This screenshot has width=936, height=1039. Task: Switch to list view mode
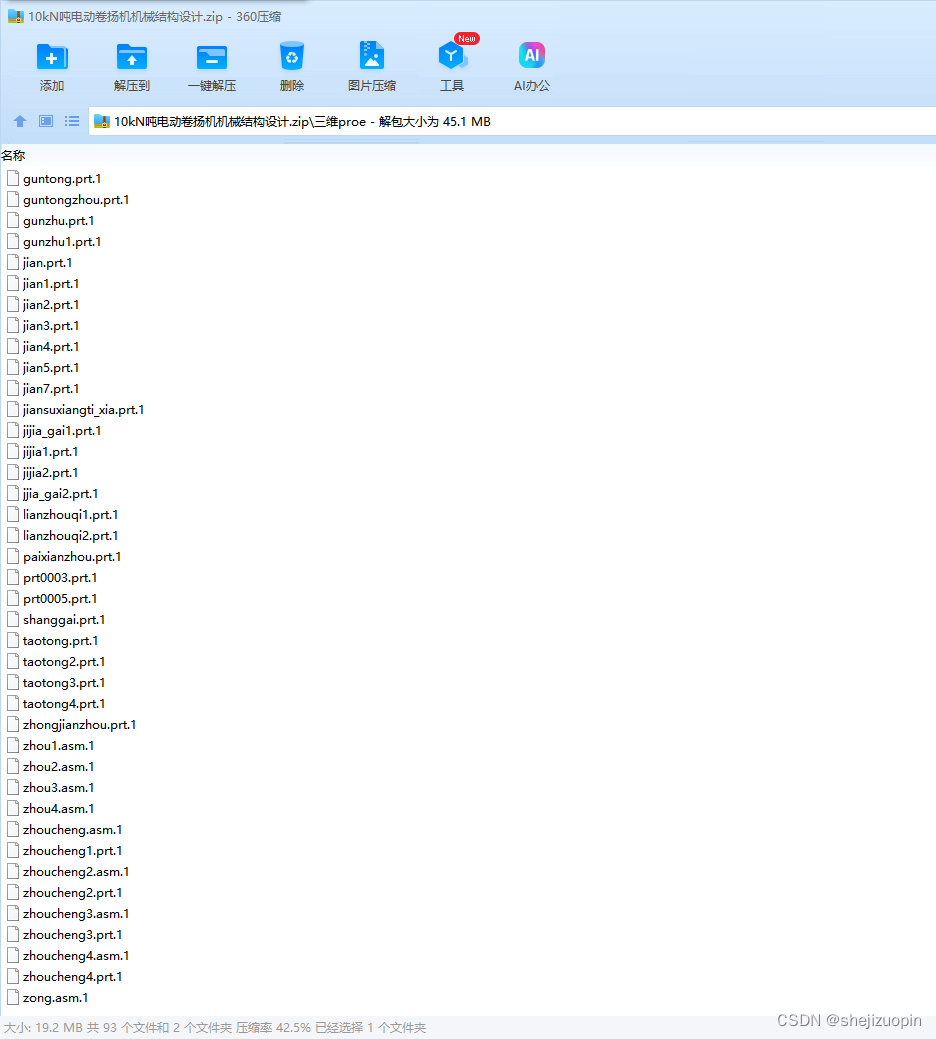click(x=72, y=121)
